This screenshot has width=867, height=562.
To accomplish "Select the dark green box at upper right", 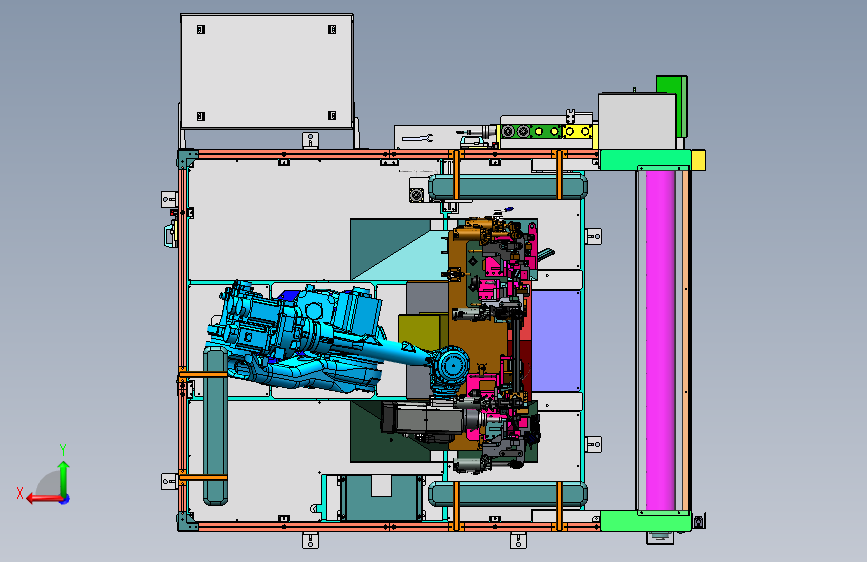I will tap(681, 105).
